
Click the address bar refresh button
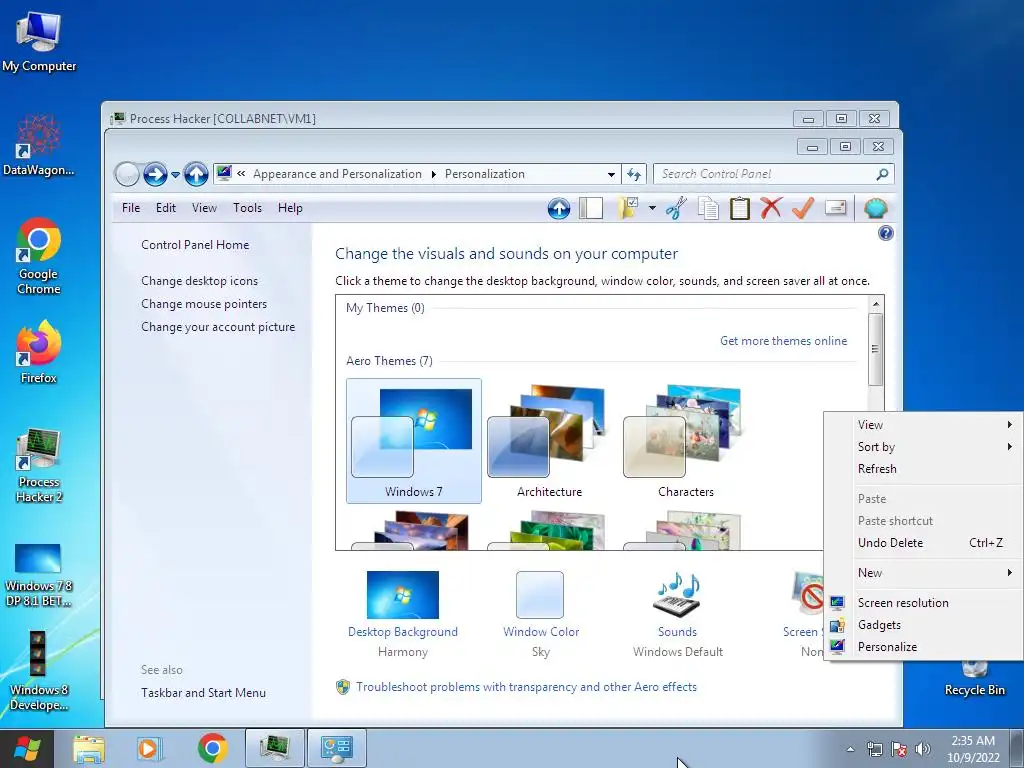point(634,174)
